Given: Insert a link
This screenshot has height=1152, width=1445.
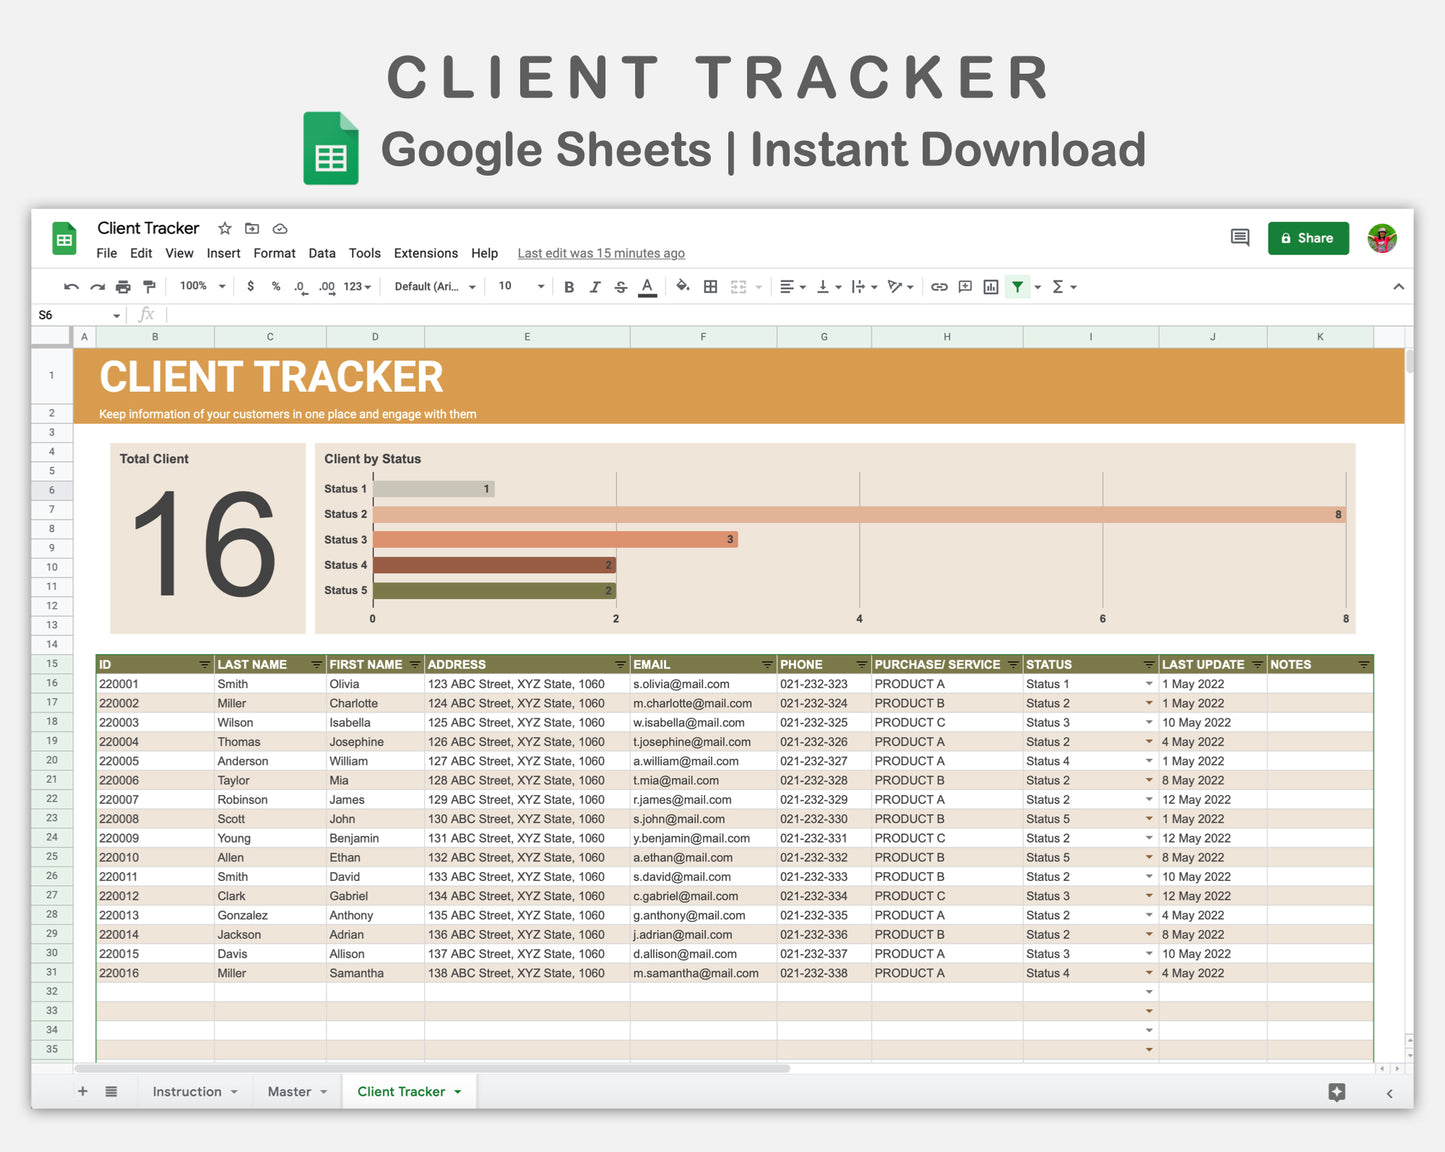Looking at the screenshot, I should click(939, 286).
